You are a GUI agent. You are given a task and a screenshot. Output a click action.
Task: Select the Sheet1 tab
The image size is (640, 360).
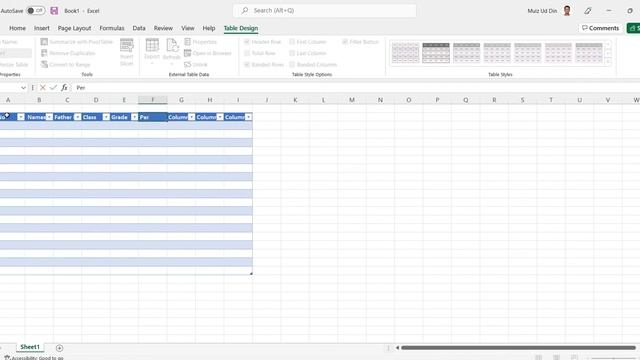30,347
